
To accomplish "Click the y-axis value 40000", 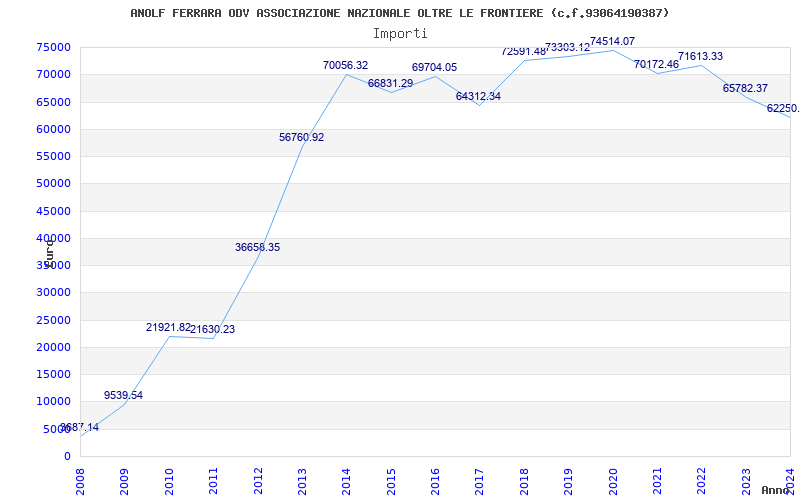I will [54, 238].
